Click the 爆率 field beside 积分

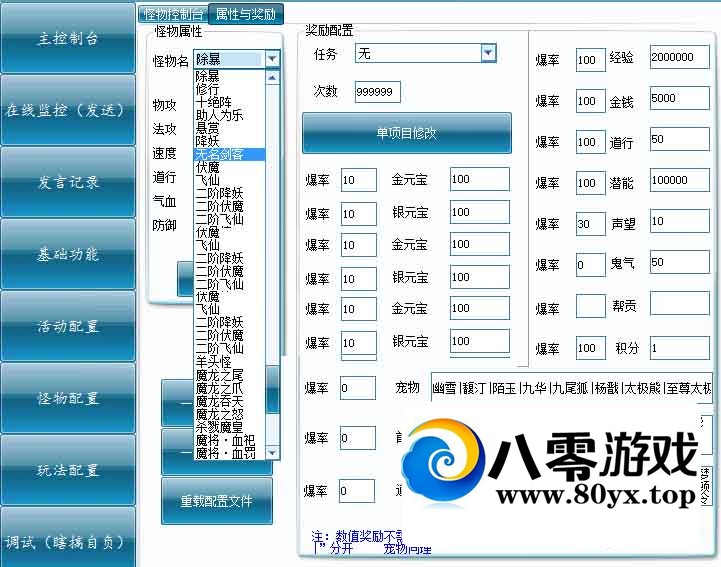click(x=590, y=348)
